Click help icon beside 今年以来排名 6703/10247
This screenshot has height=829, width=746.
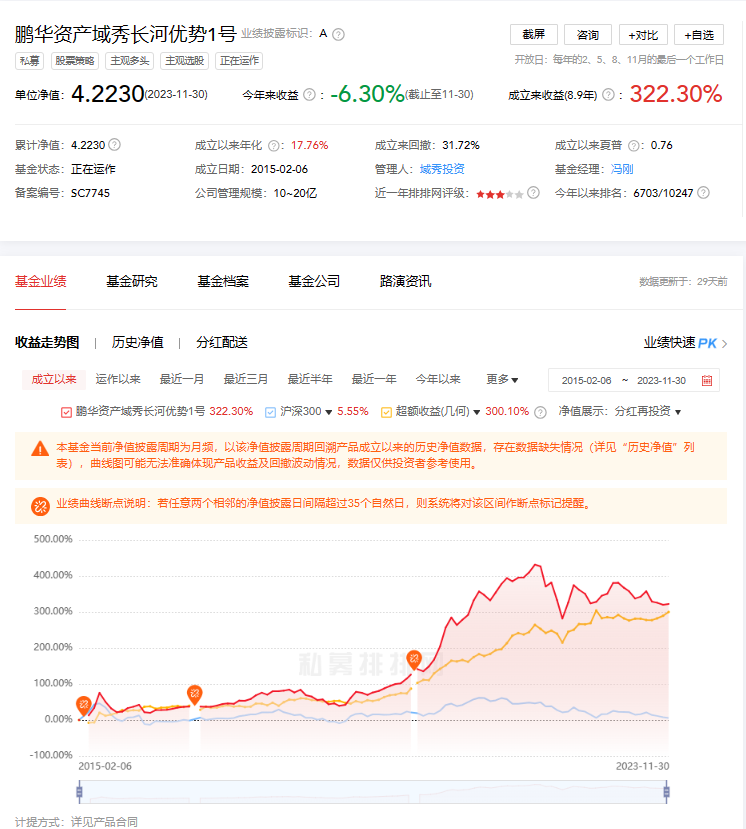(x=703, y=192)
